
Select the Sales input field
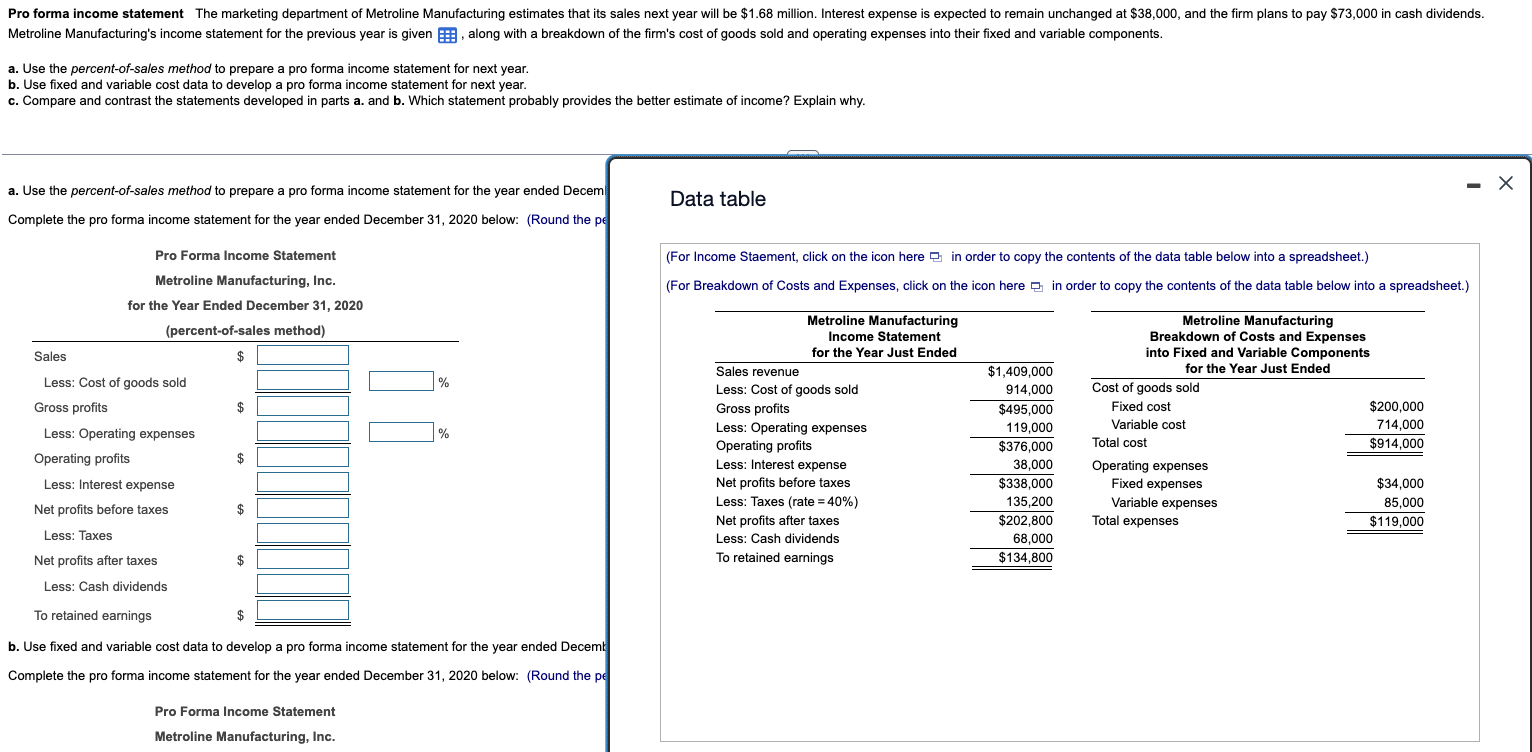(302, 355)
